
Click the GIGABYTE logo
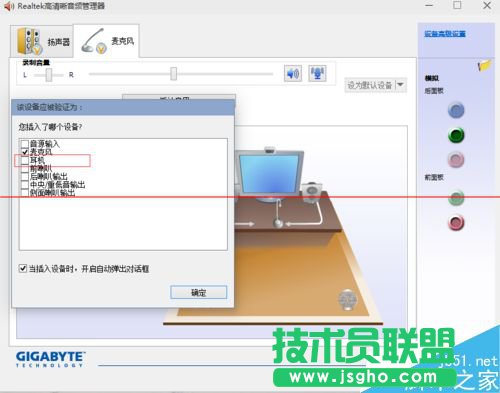coord(50,359)
